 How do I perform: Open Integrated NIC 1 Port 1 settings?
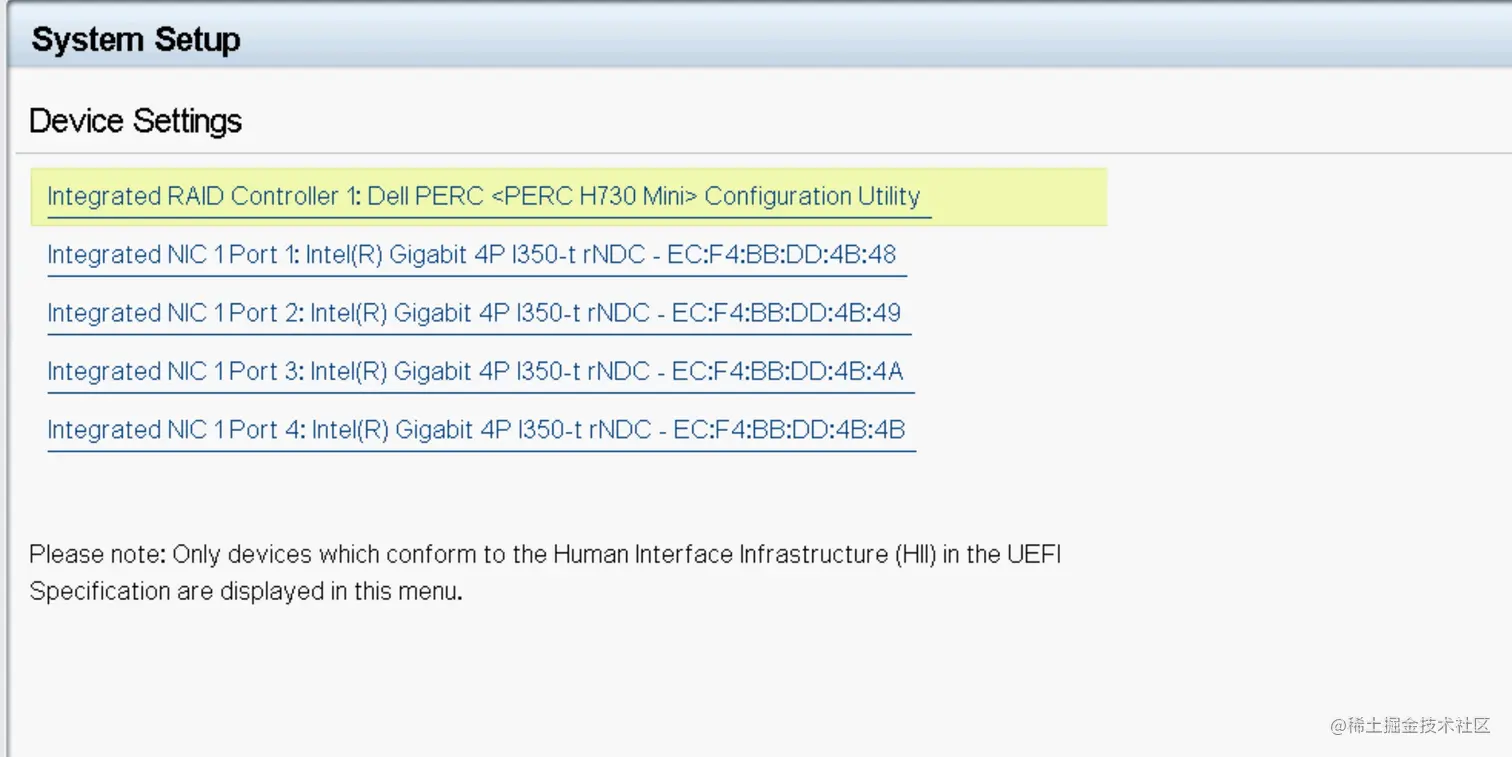[x=471, y=255]
